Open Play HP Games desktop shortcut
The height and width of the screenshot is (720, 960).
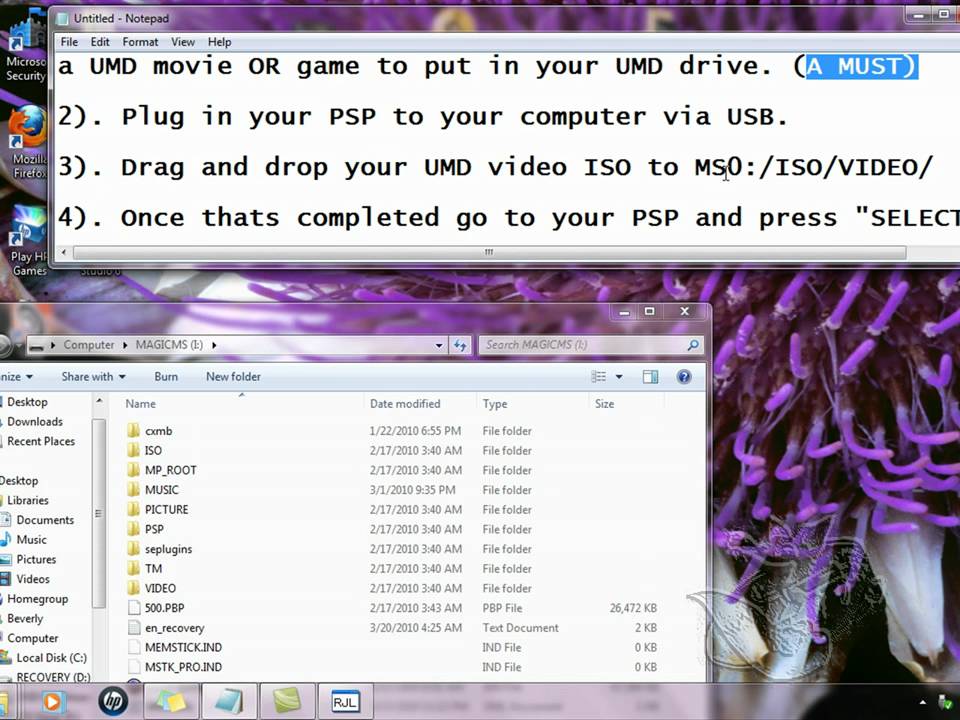tap(28, 241)
